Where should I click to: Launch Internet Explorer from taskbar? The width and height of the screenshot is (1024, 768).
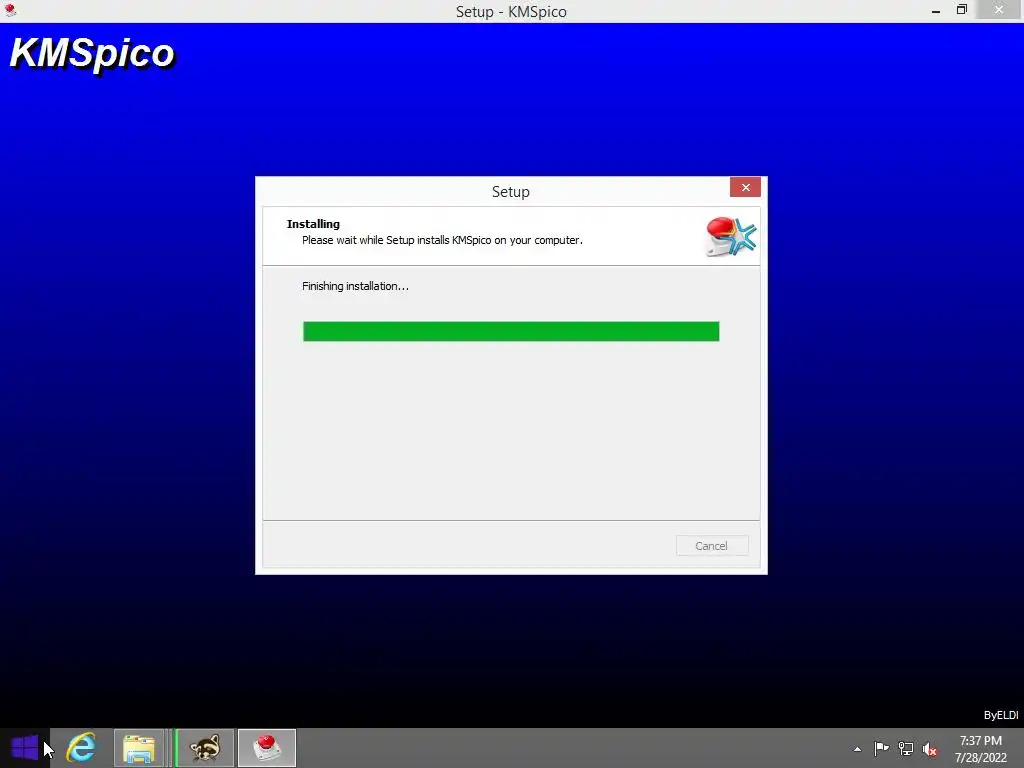click(81, 748)
